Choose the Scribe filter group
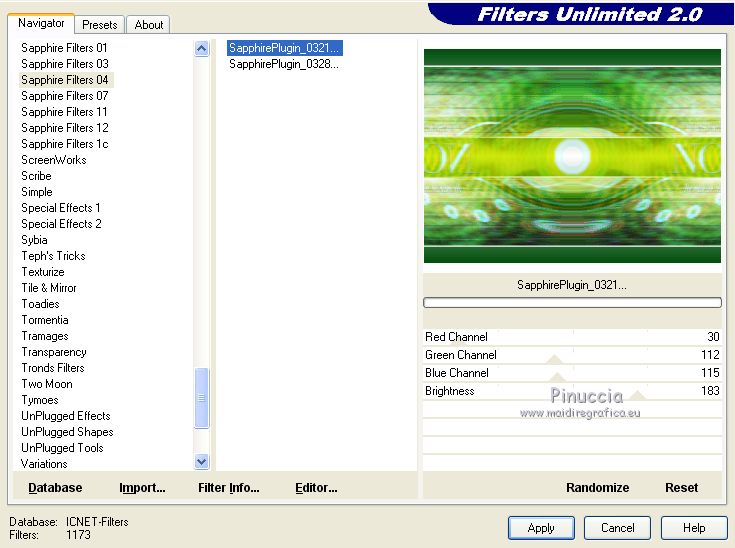 tap(36, 176)
